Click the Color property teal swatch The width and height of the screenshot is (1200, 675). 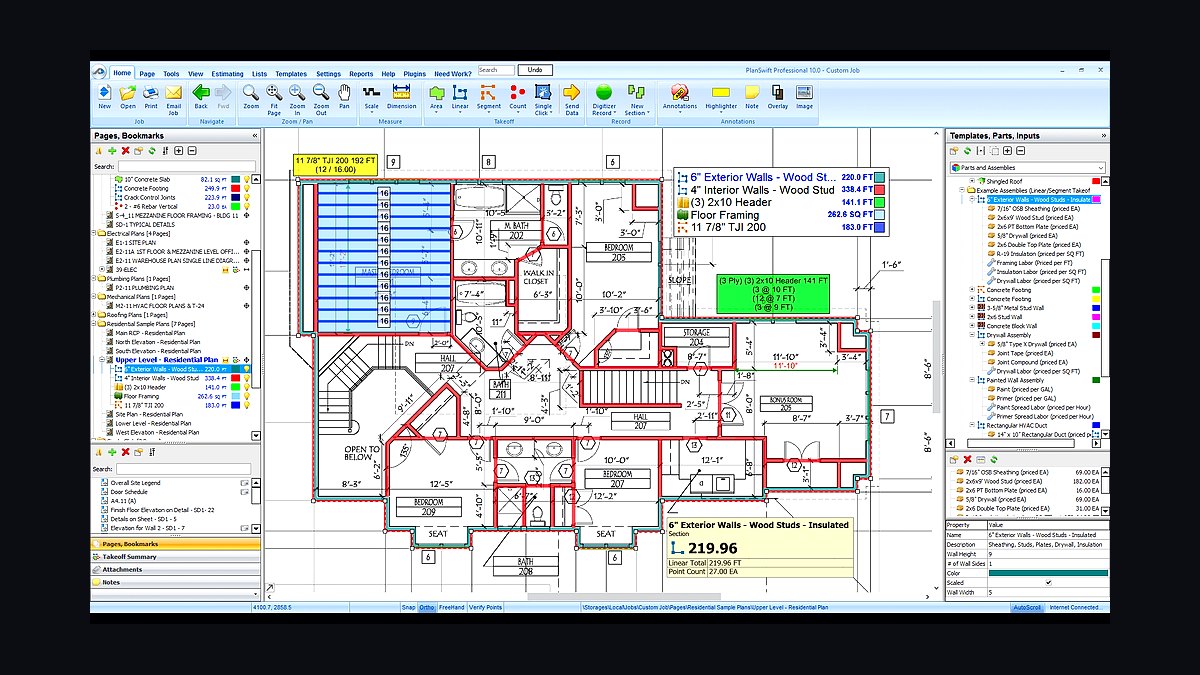[x=1047, y=572]
